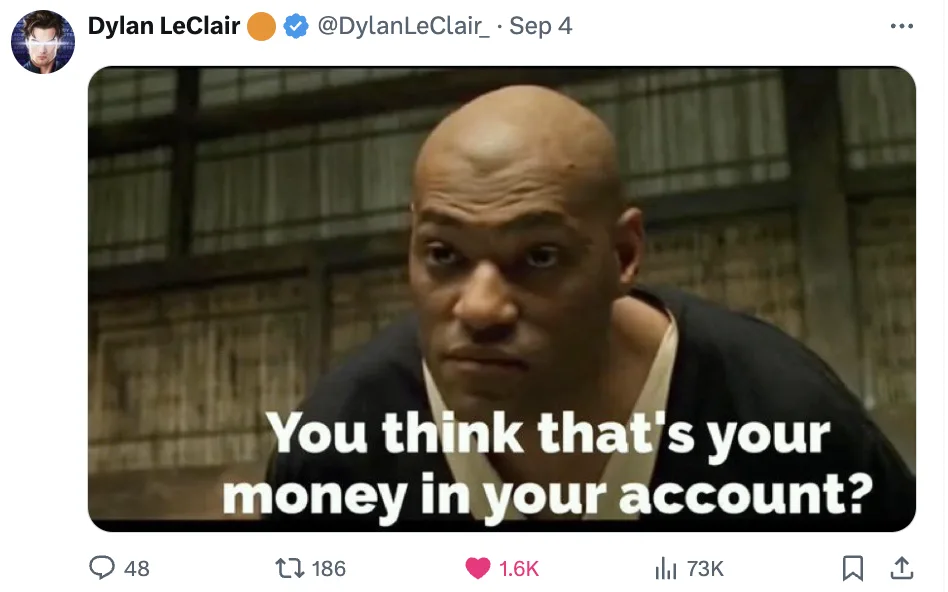This screenshot has width=948, height=592.
Task: Click the caption line 'money in your account?'
Action: [548, 496]
